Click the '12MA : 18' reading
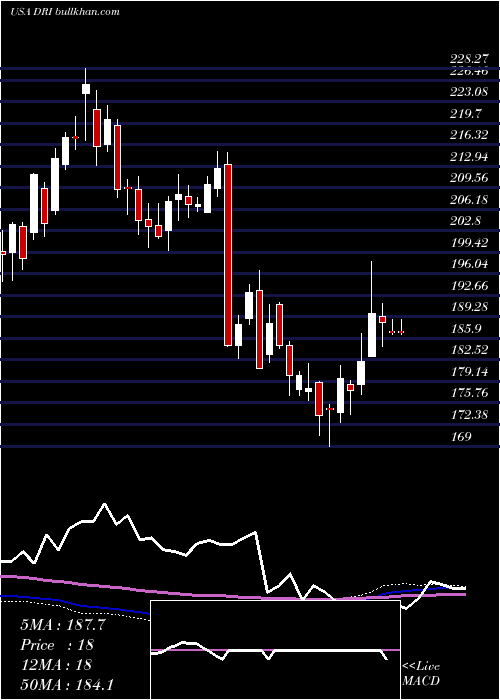 point(56,664)
